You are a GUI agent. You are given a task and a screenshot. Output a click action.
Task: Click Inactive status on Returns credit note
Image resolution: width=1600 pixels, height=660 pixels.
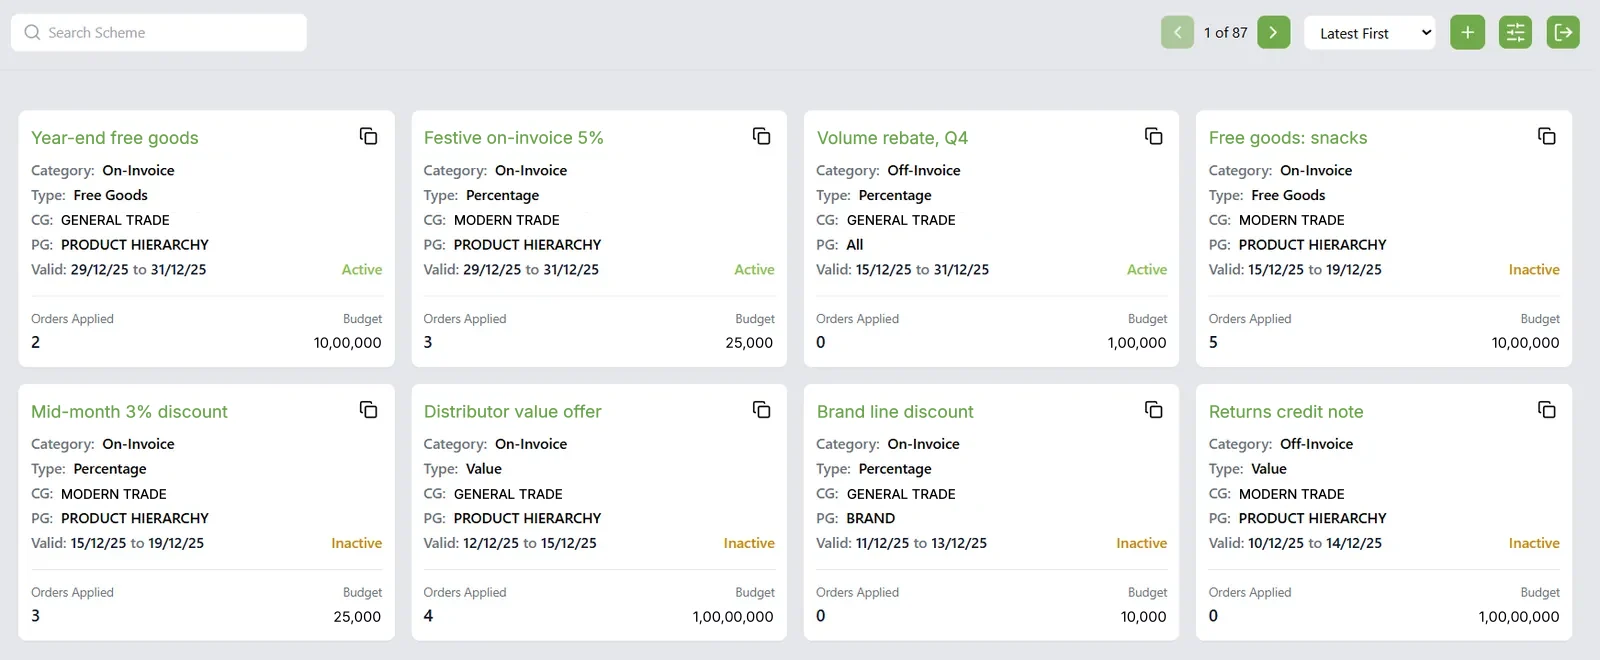[1534, 544]
